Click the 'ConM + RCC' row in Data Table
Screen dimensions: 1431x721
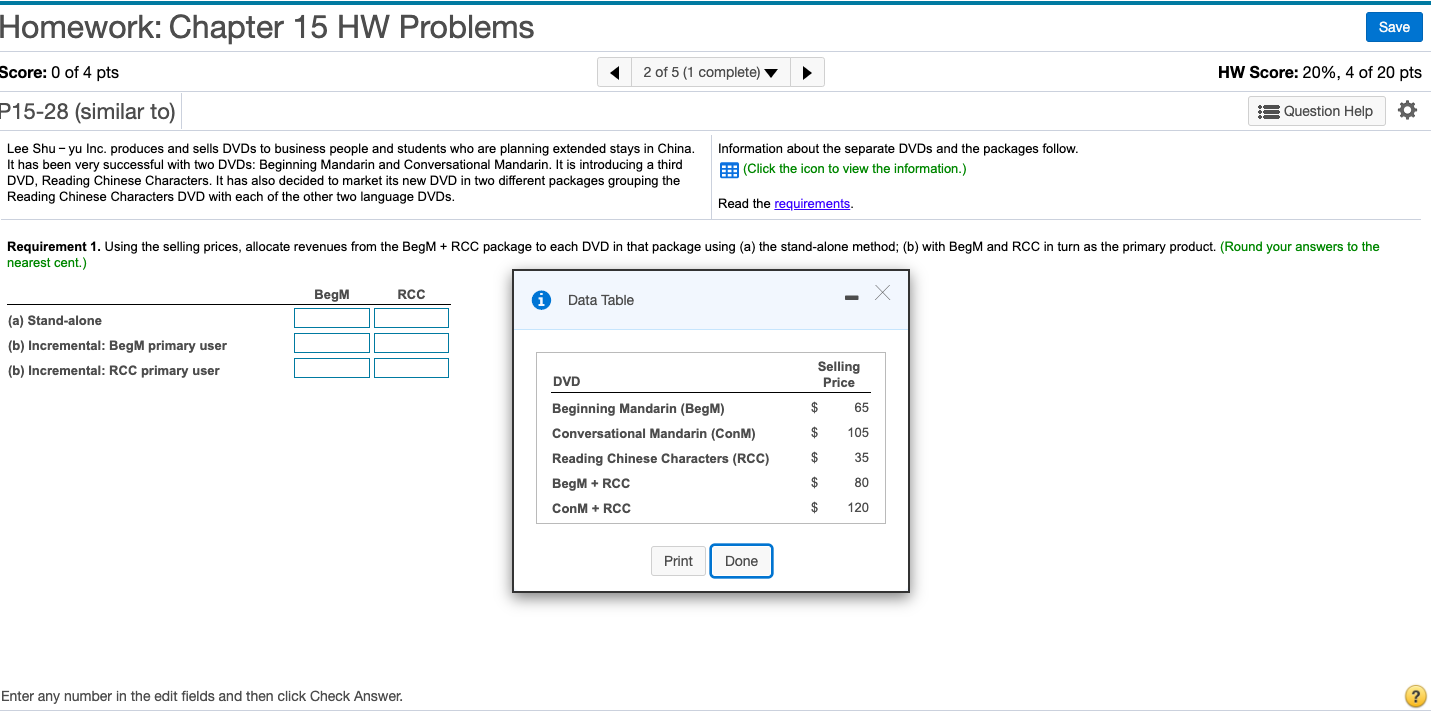click(x=711, y=508)
